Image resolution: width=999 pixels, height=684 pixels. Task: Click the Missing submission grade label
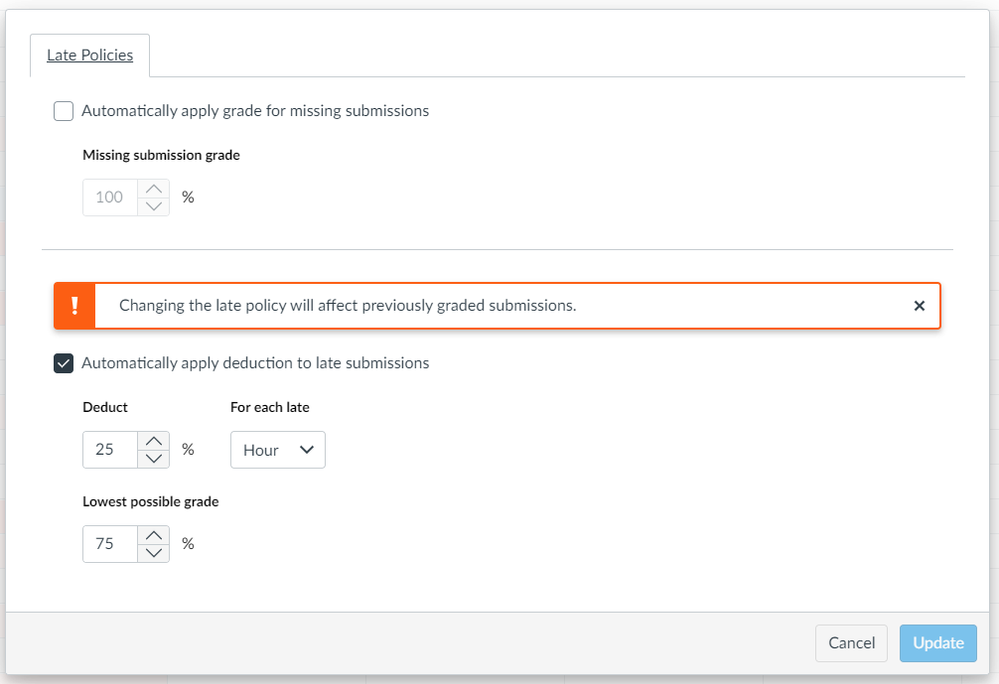click(161, 155)
